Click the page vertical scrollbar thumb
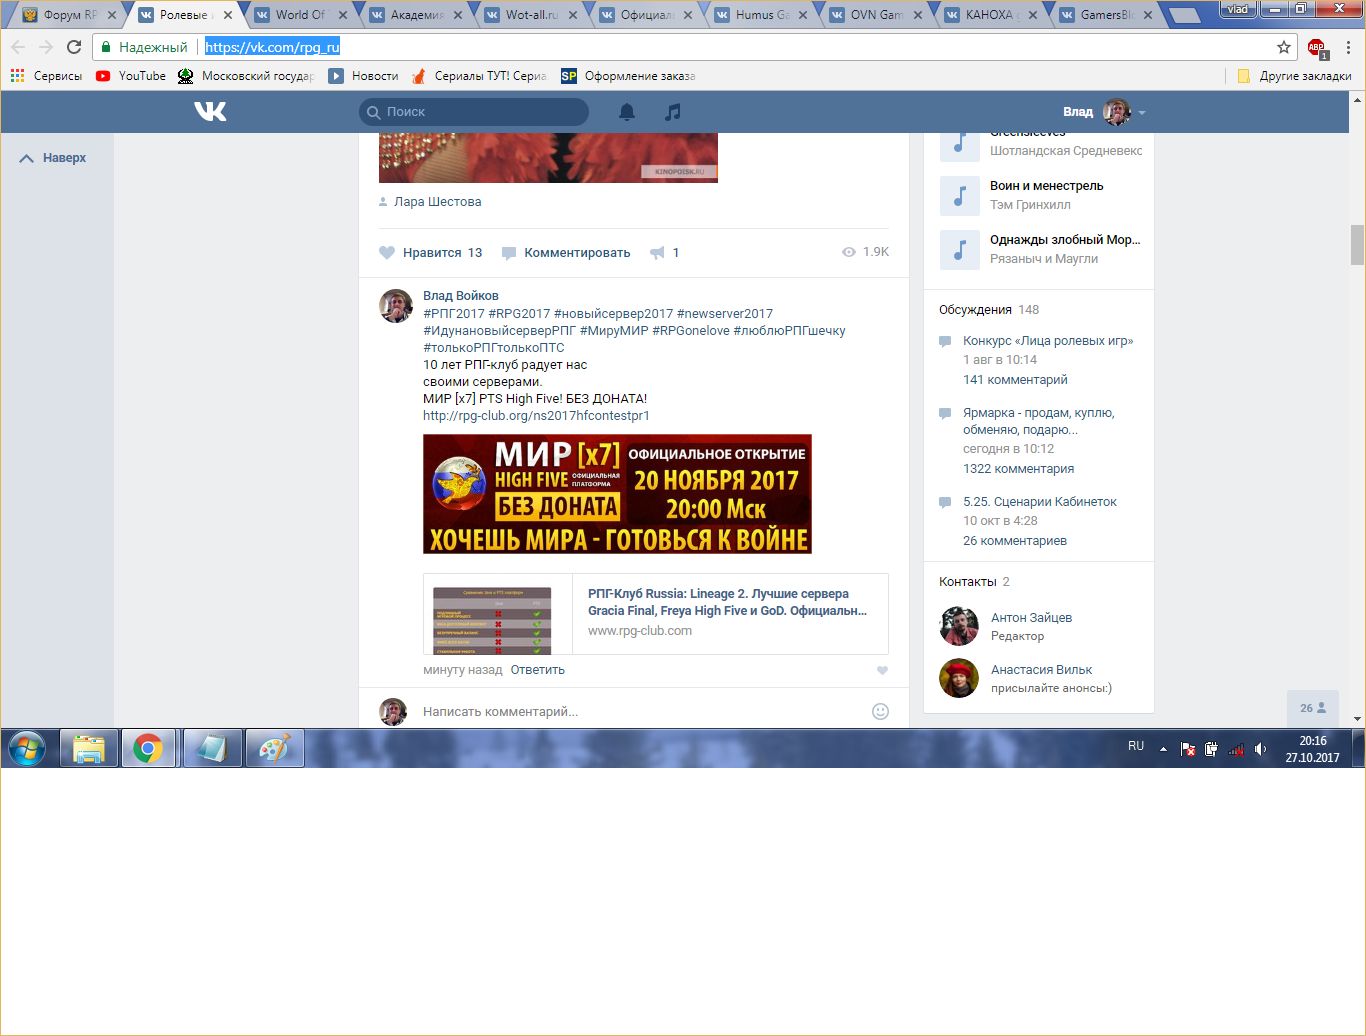Viewport: 1366px width, 1036px height. tap(1357, 245)
